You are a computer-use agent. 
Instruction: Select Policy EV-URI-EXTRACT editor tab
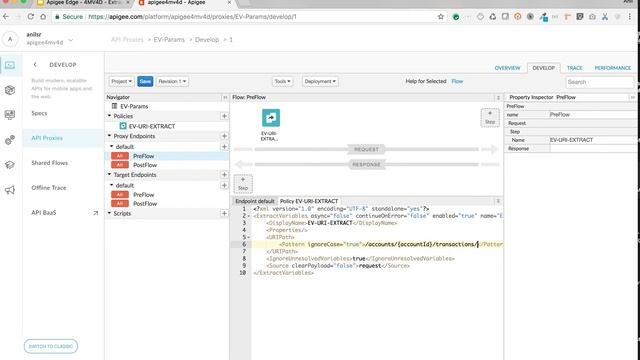click(309, 201)
